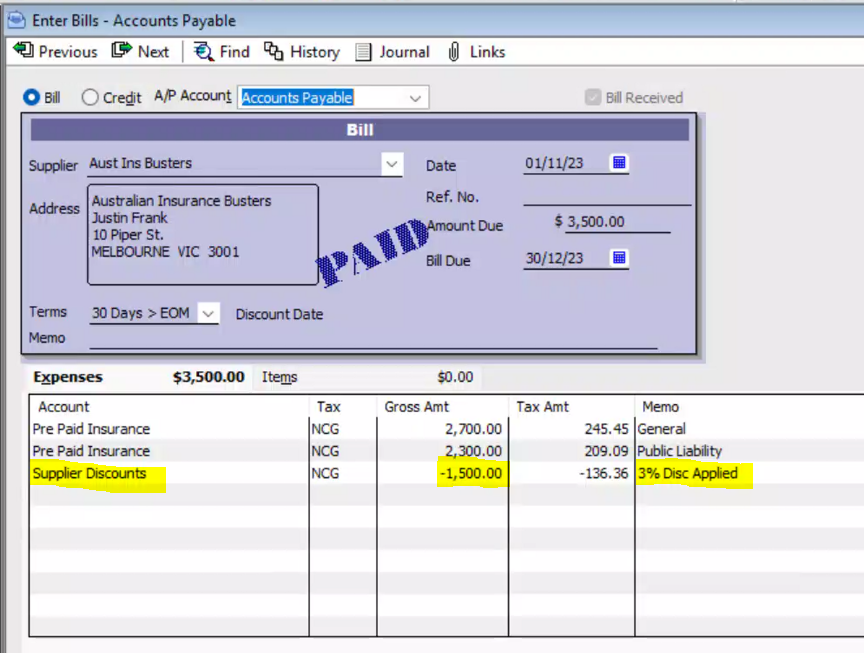The height and width of the screenshot is (653, 864).
Task: Click the History toolbar label
Action: point(315,52)
